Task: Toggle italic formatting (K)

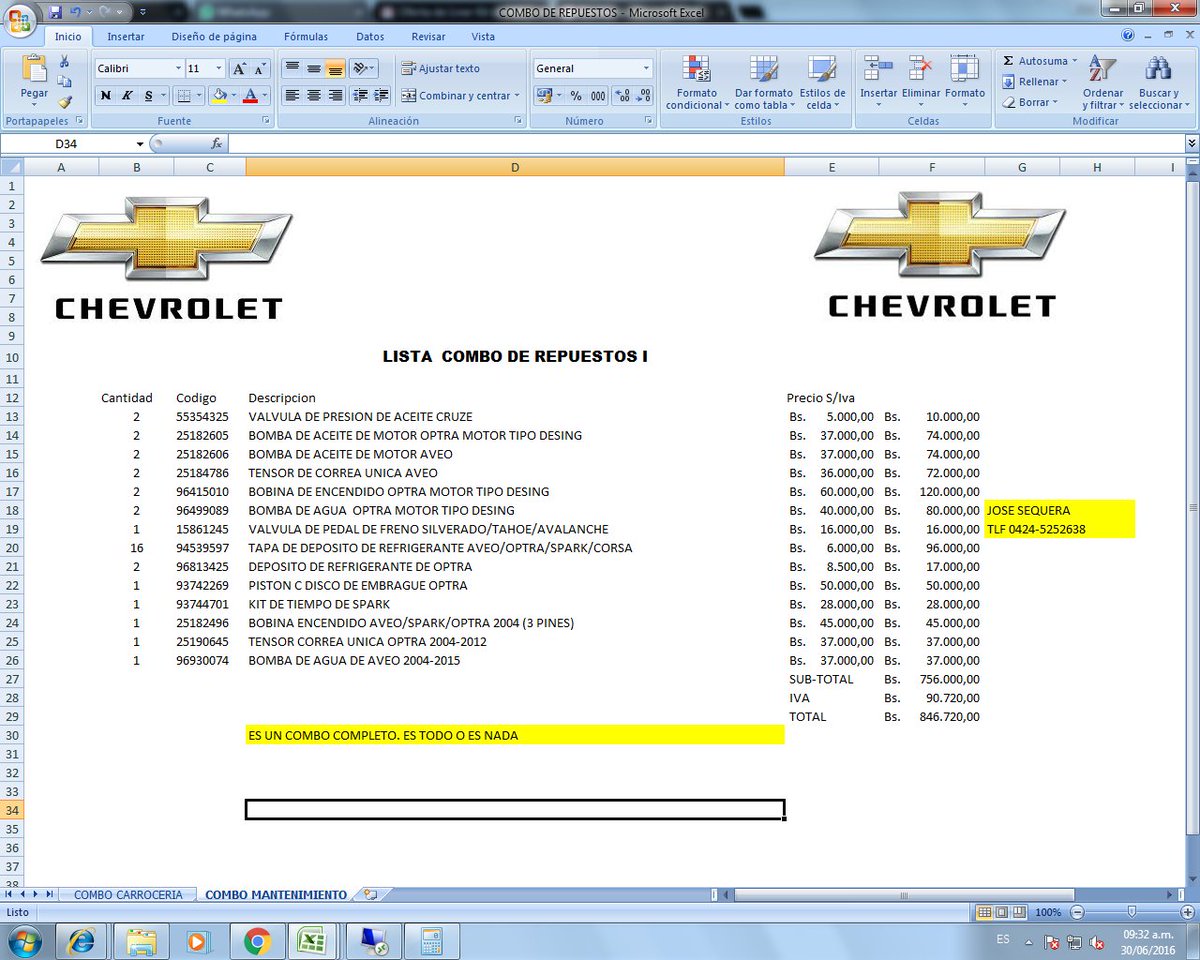Action: [x=127, y=96]
